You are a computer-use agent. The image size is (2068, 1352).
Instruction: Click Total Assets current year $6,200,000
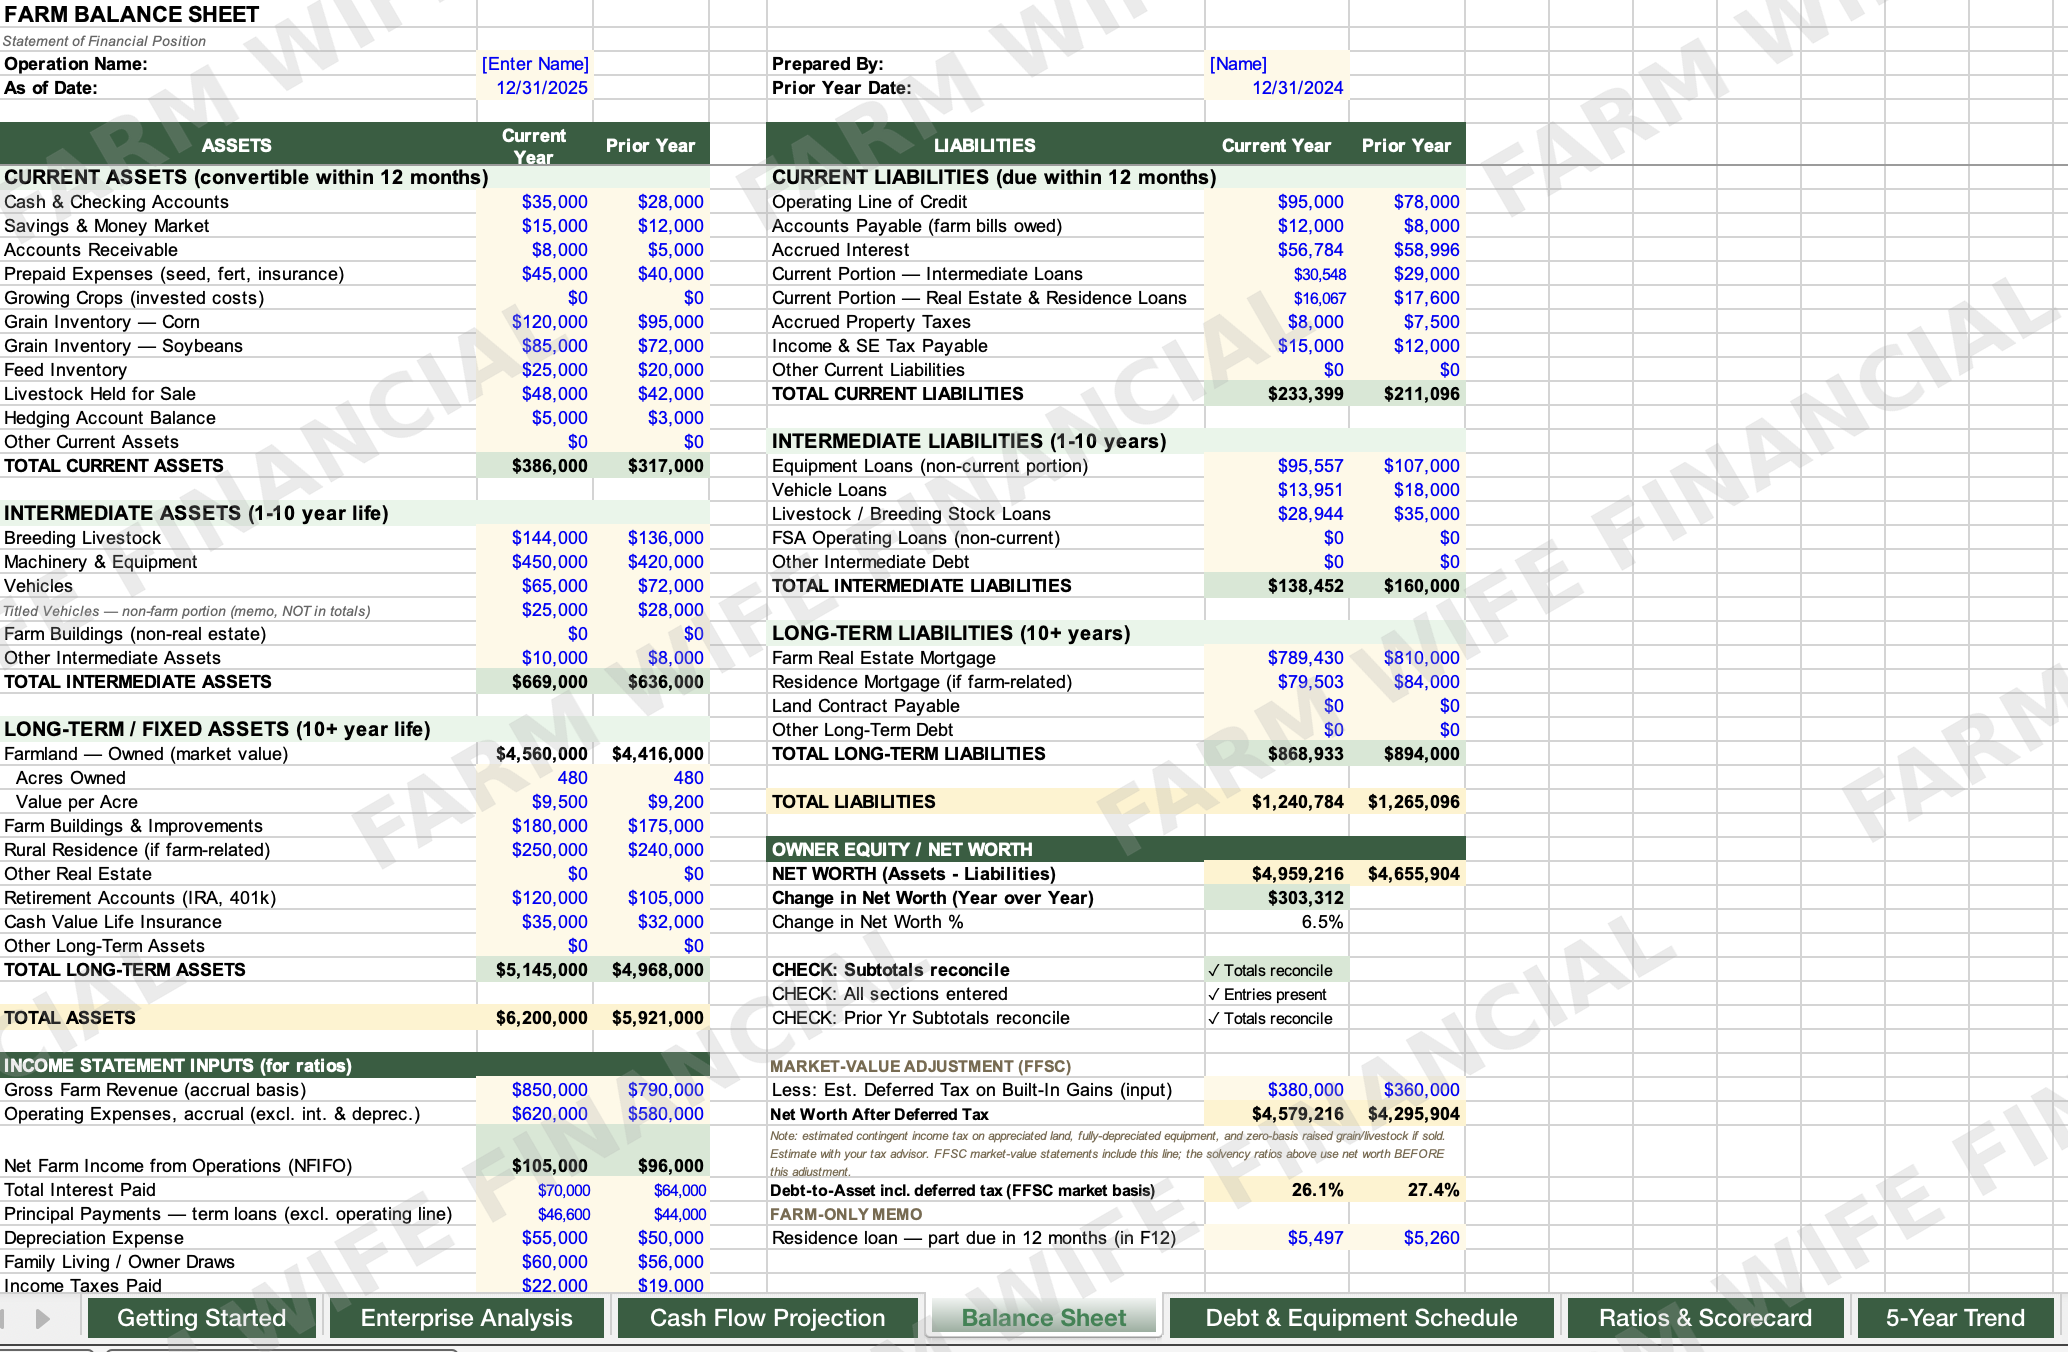click(535, 1018)
